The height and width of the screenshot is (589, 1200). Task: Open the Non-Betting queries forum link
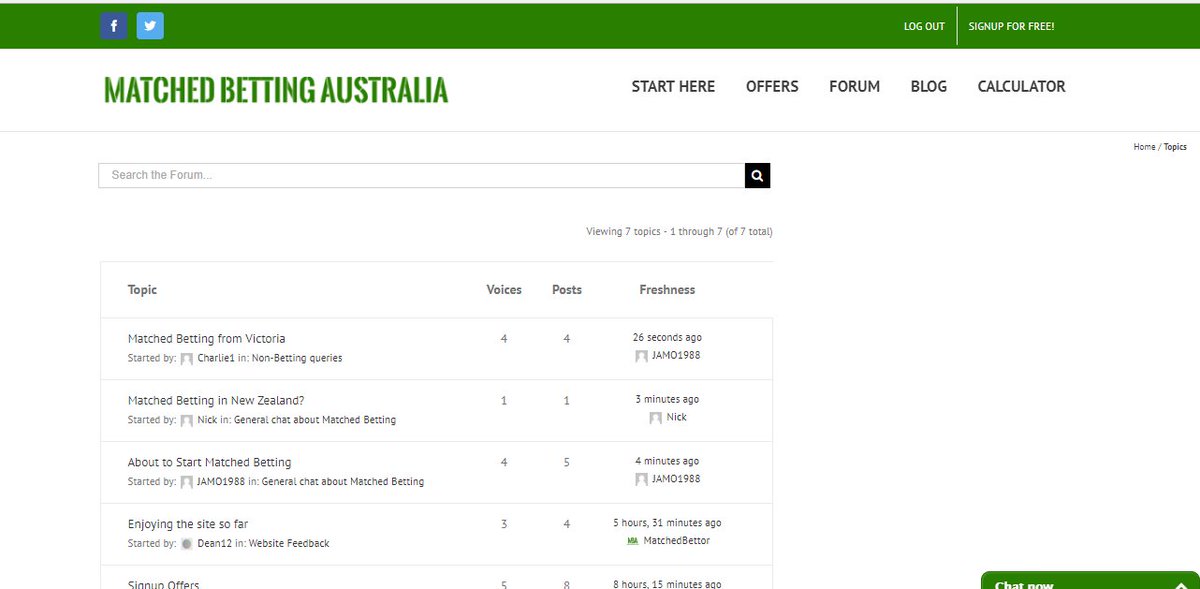(297, 358)
